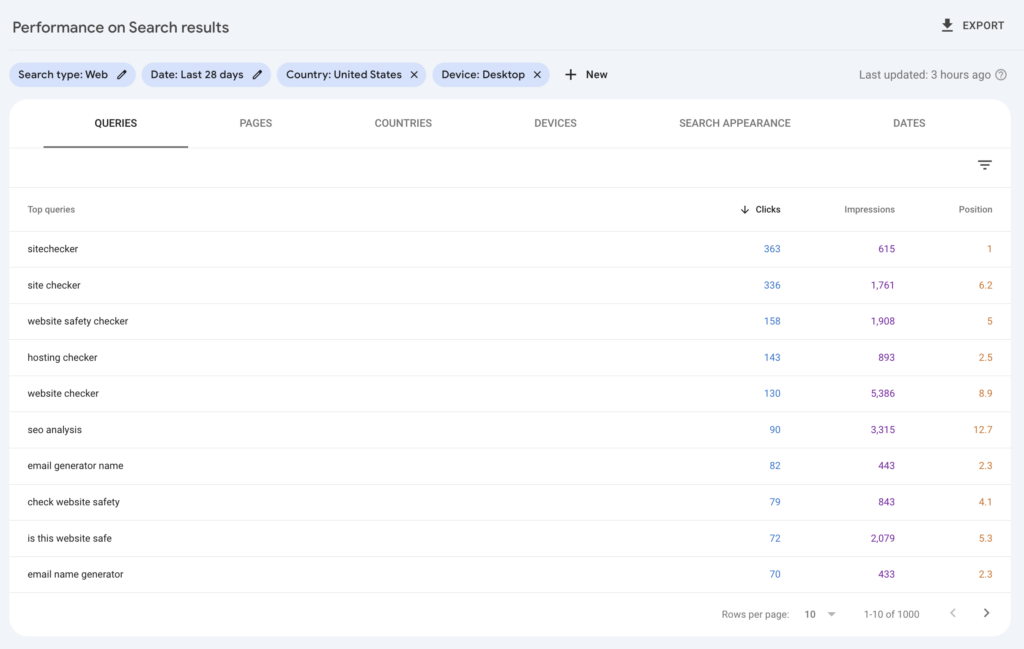Sort by the Impressions column header

869,210
